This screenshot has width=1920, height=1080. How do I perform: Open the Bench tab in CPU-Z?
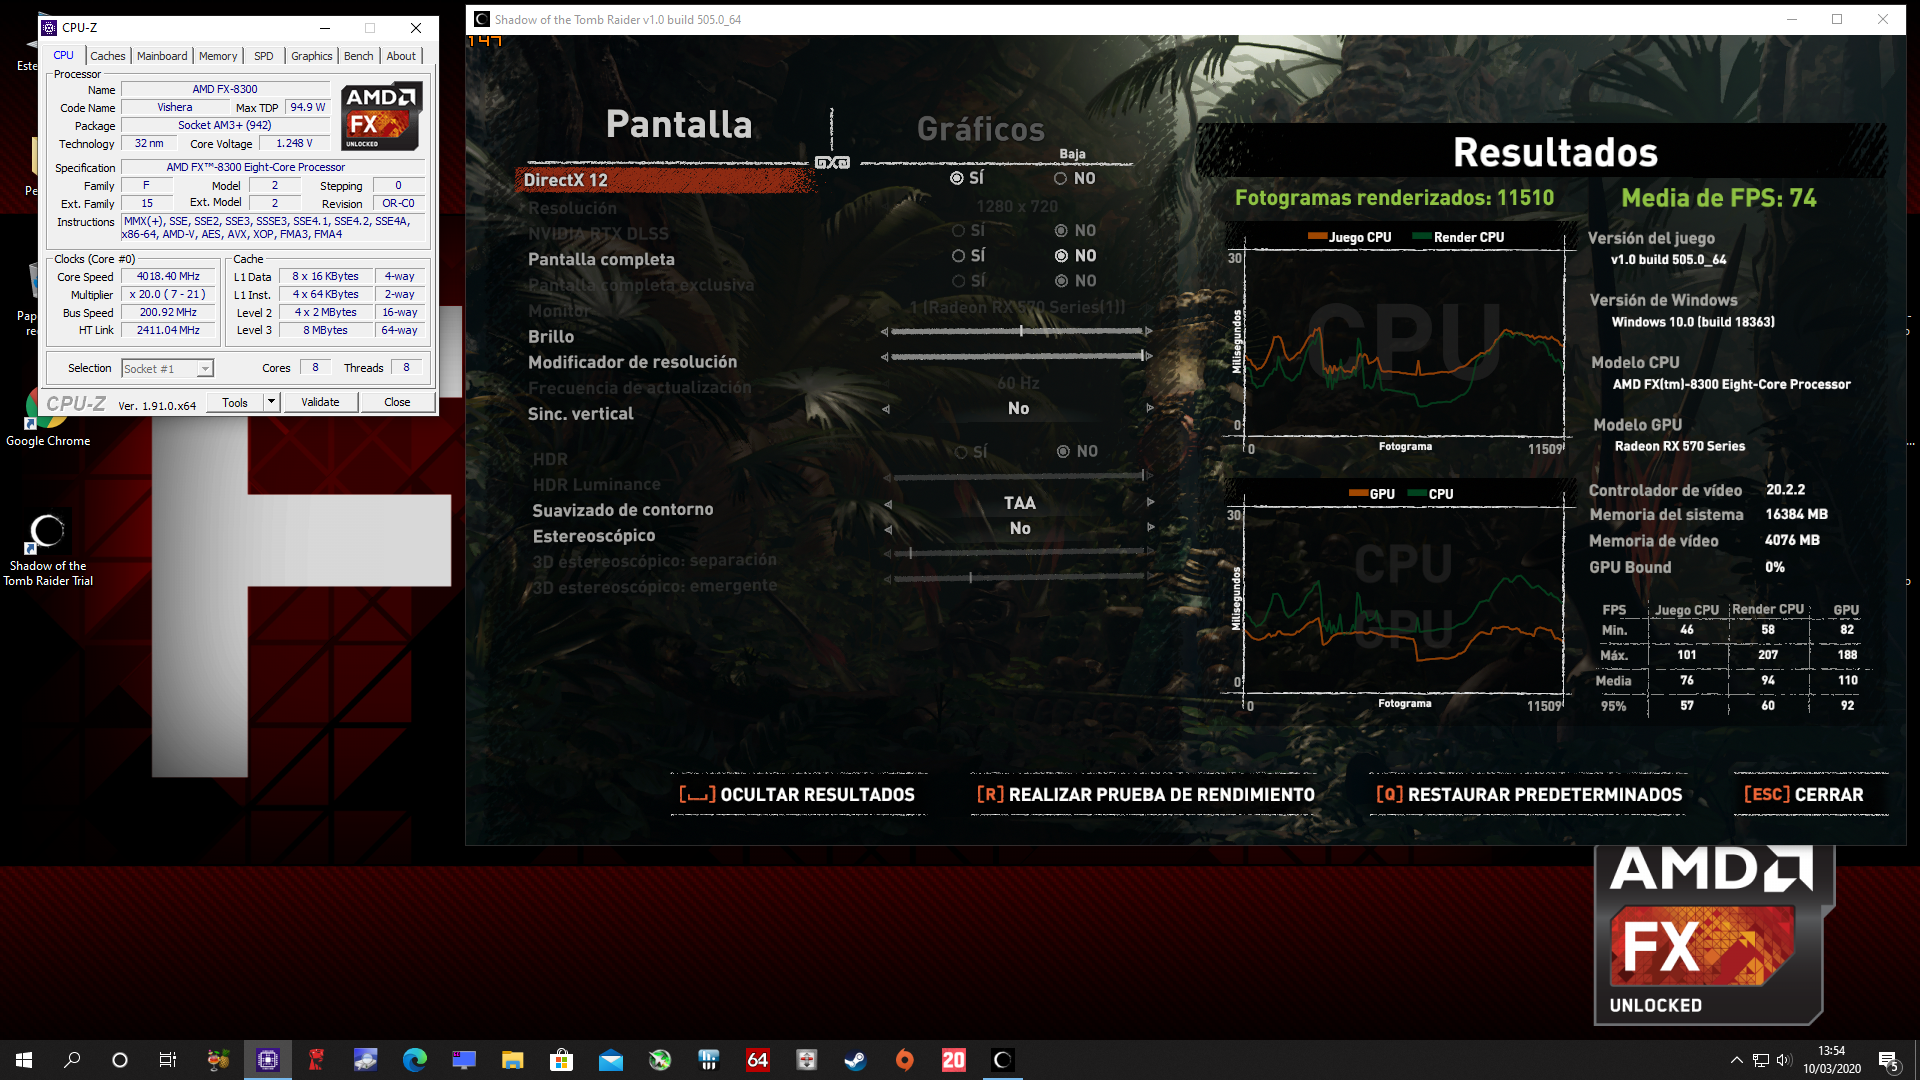[358, 56]
